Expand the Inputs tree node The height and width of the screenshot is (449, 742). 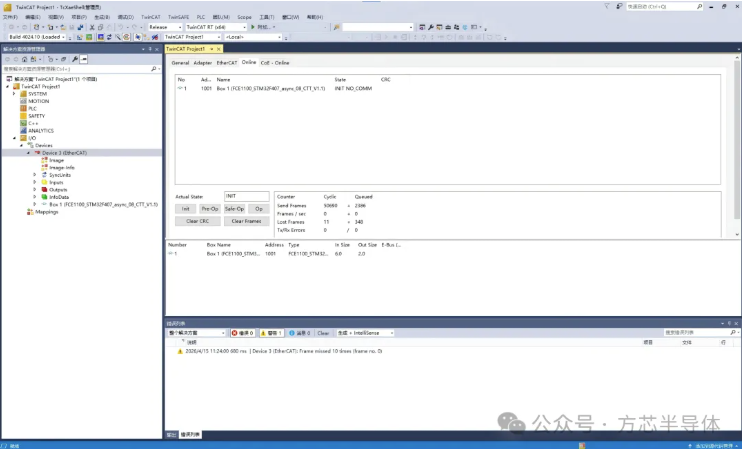click(35, 182)
